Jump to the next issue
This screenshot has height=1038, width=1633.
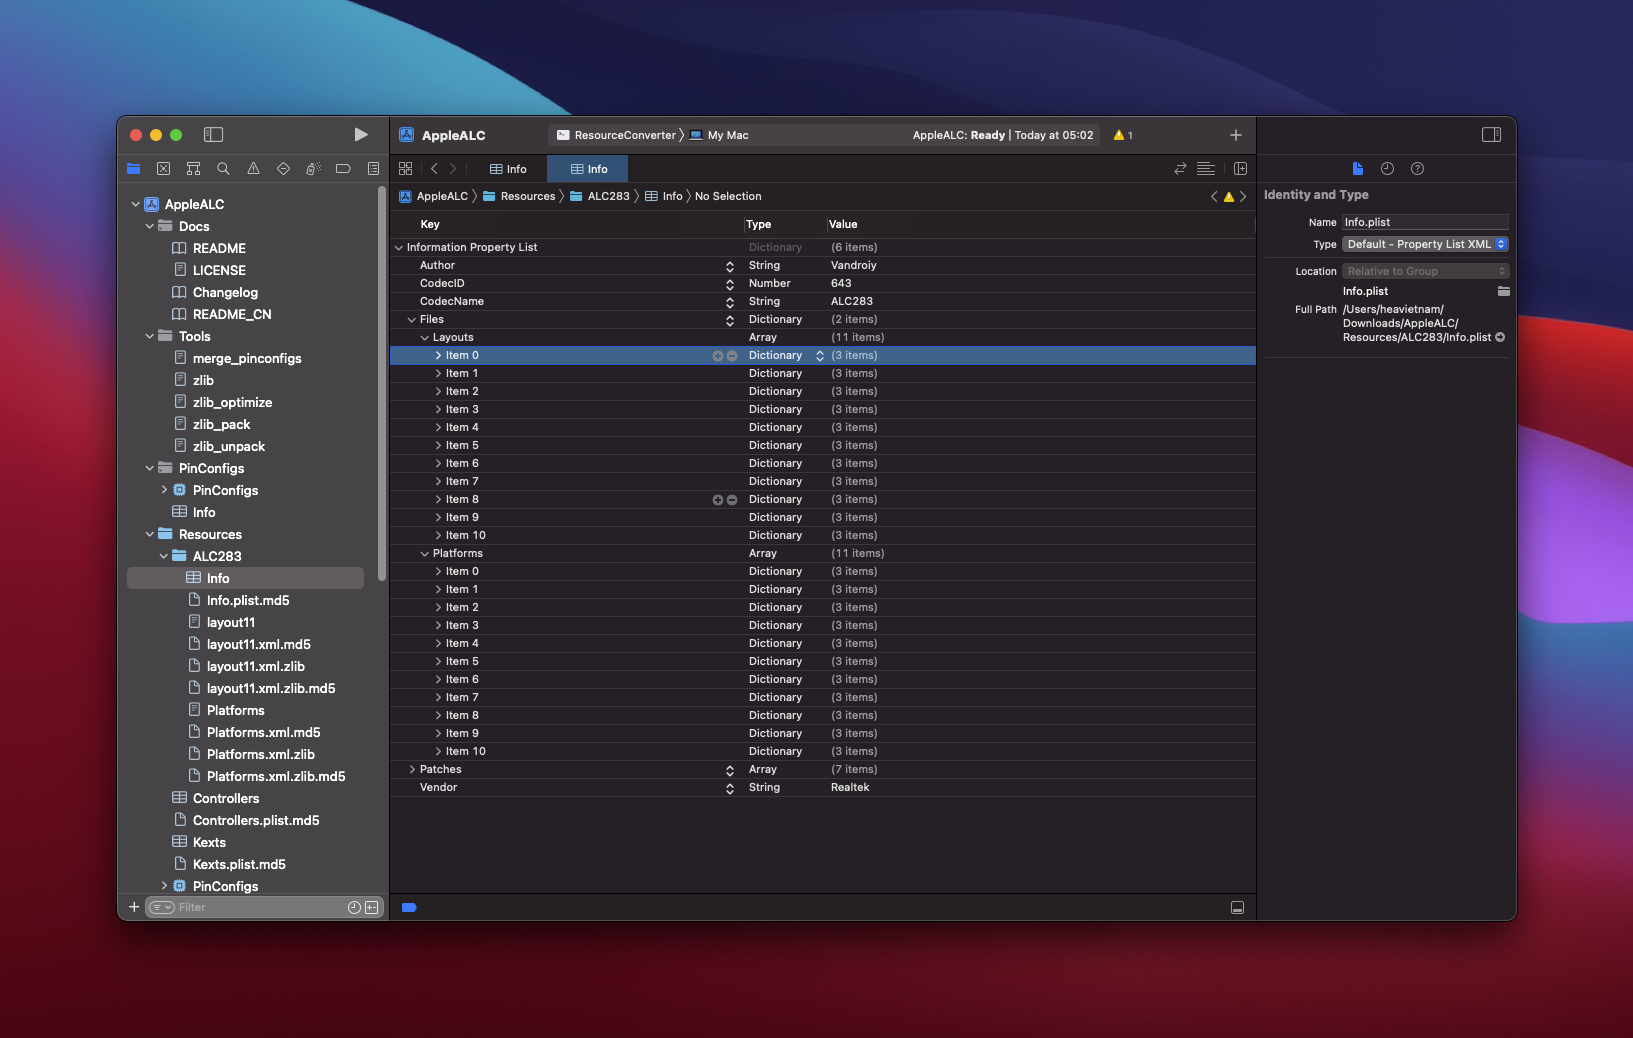tap(1243, 197)
